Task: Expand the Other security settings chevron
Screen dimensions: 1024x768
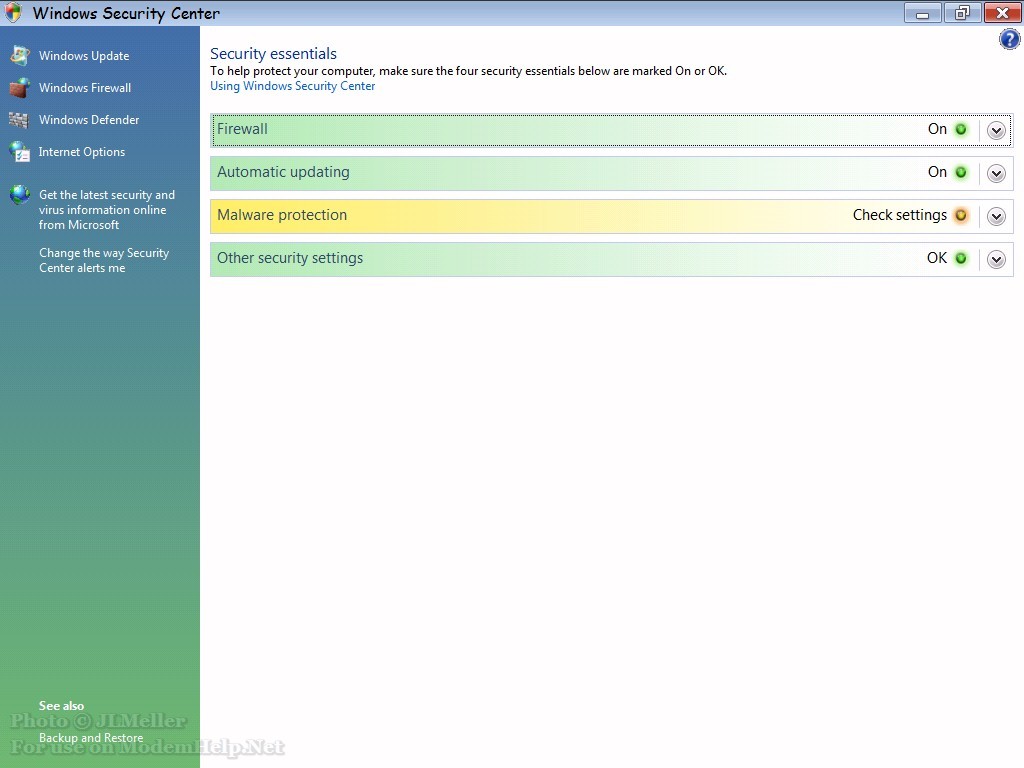Action: point(996,260)
